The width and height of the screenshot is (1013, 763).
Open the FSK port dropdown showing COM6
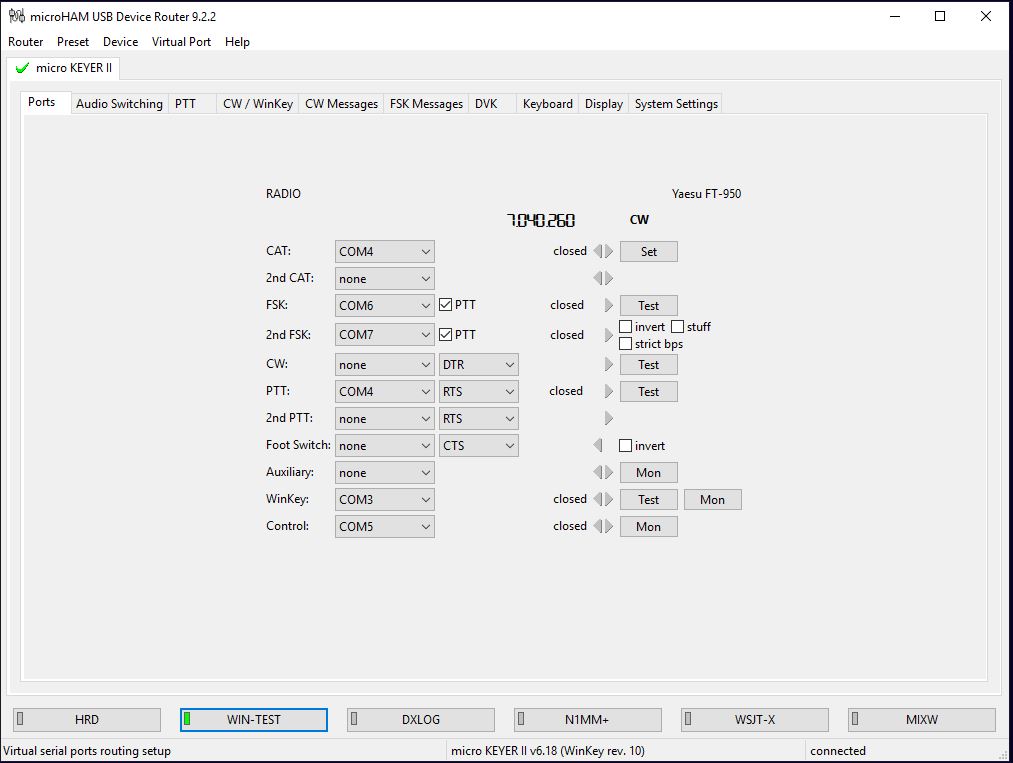[x=384, y=306]
